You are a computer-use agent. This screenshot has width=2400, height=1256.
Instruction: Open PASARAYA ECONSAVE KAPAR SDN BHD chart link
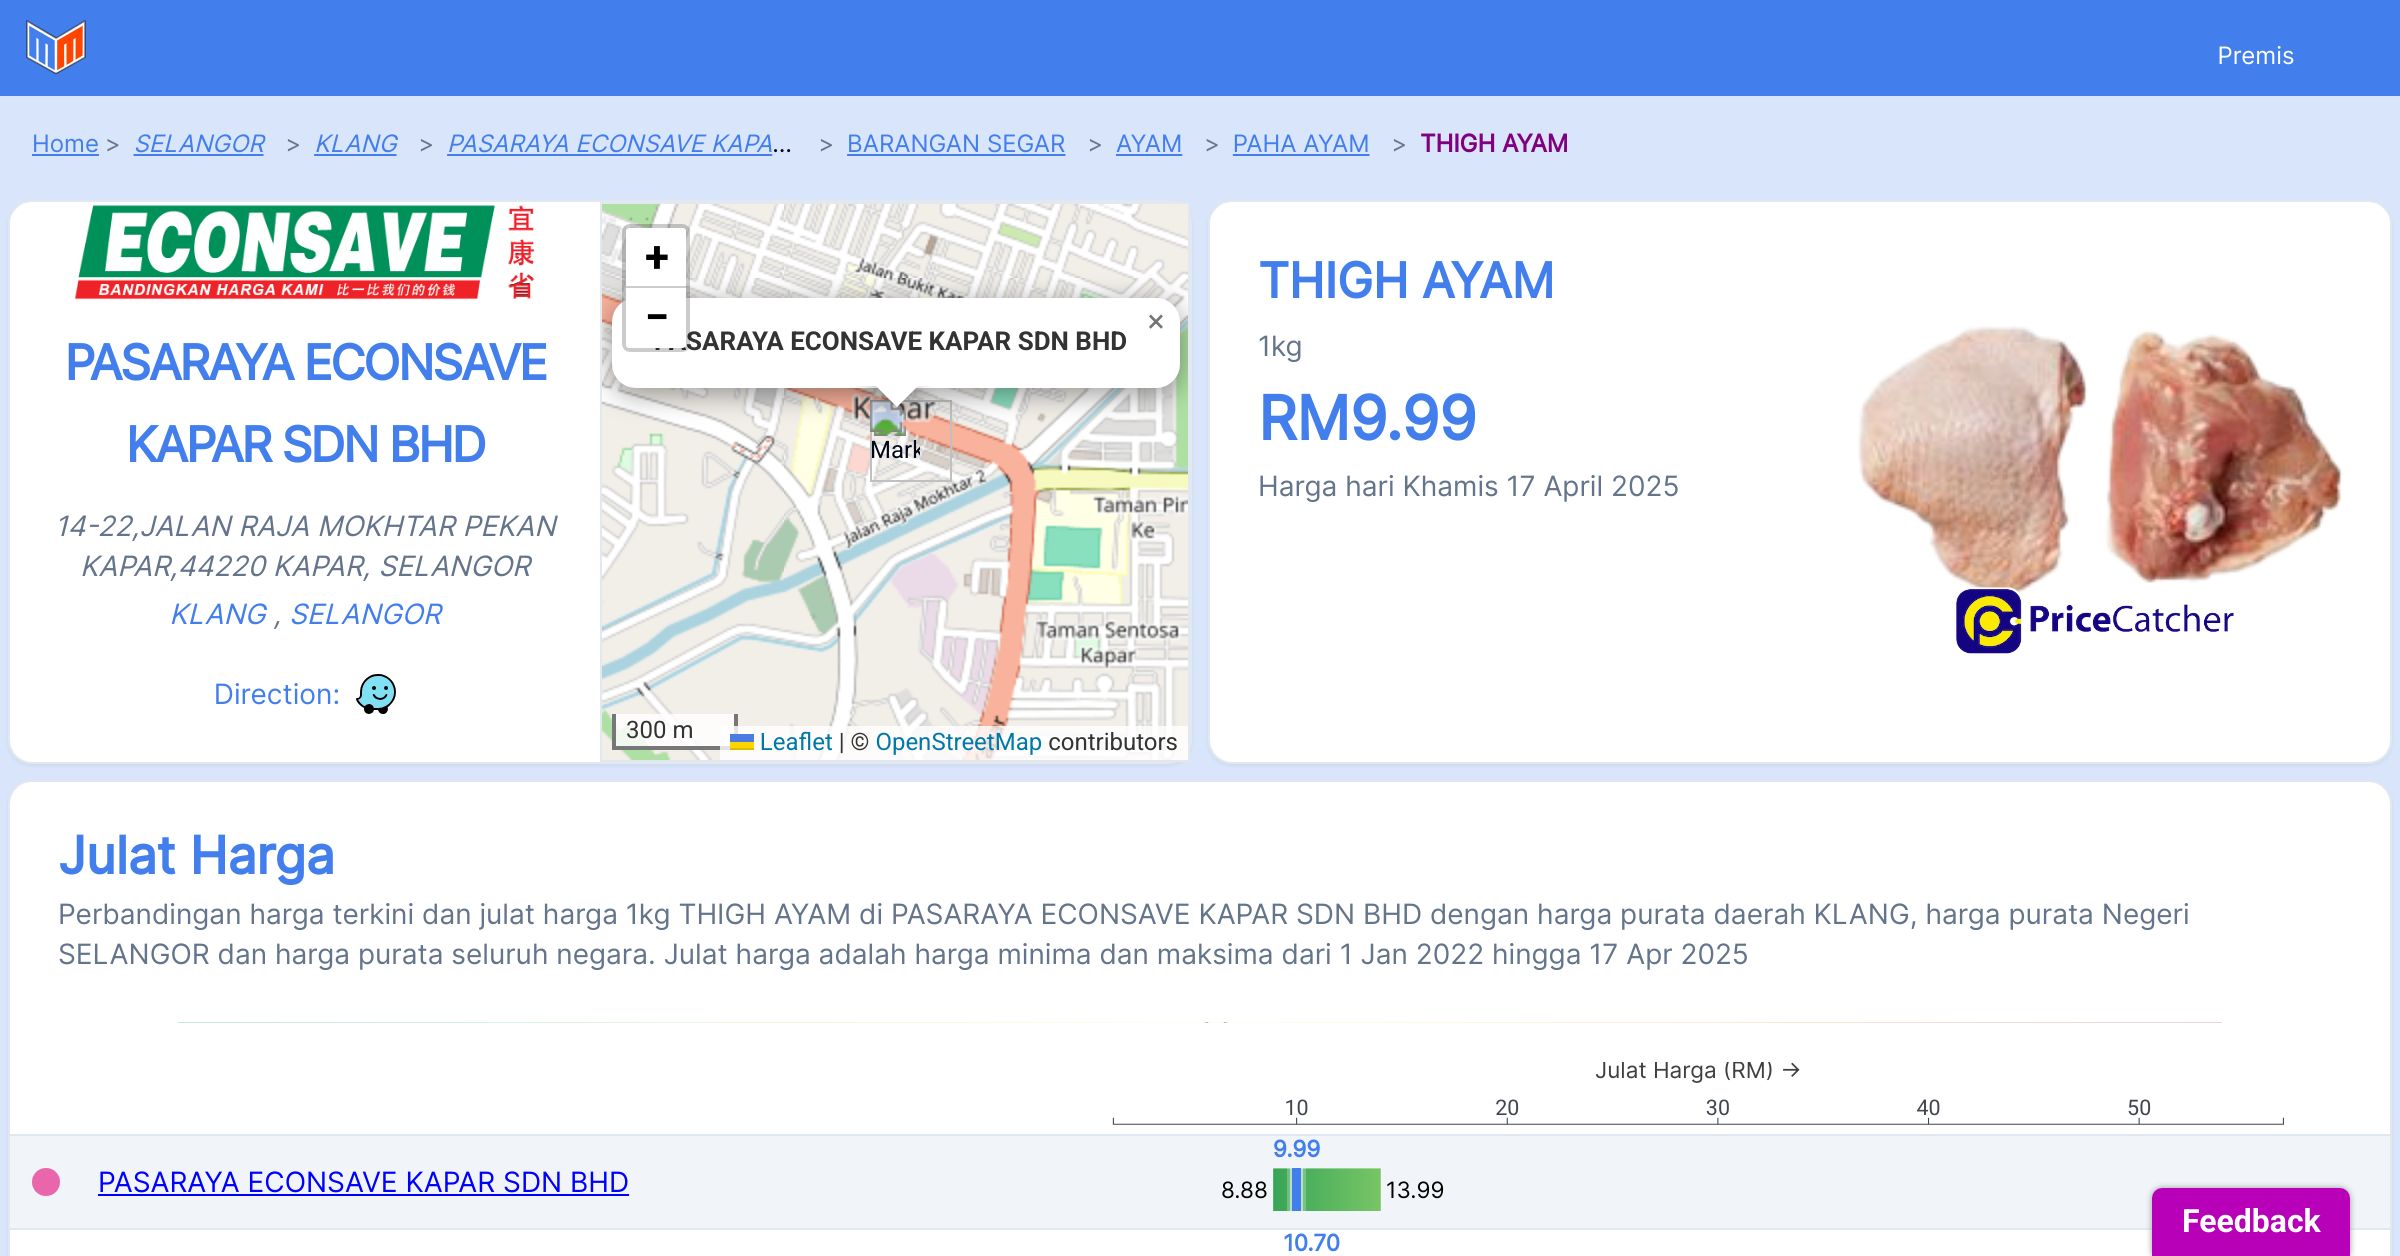coord(363,1182)
